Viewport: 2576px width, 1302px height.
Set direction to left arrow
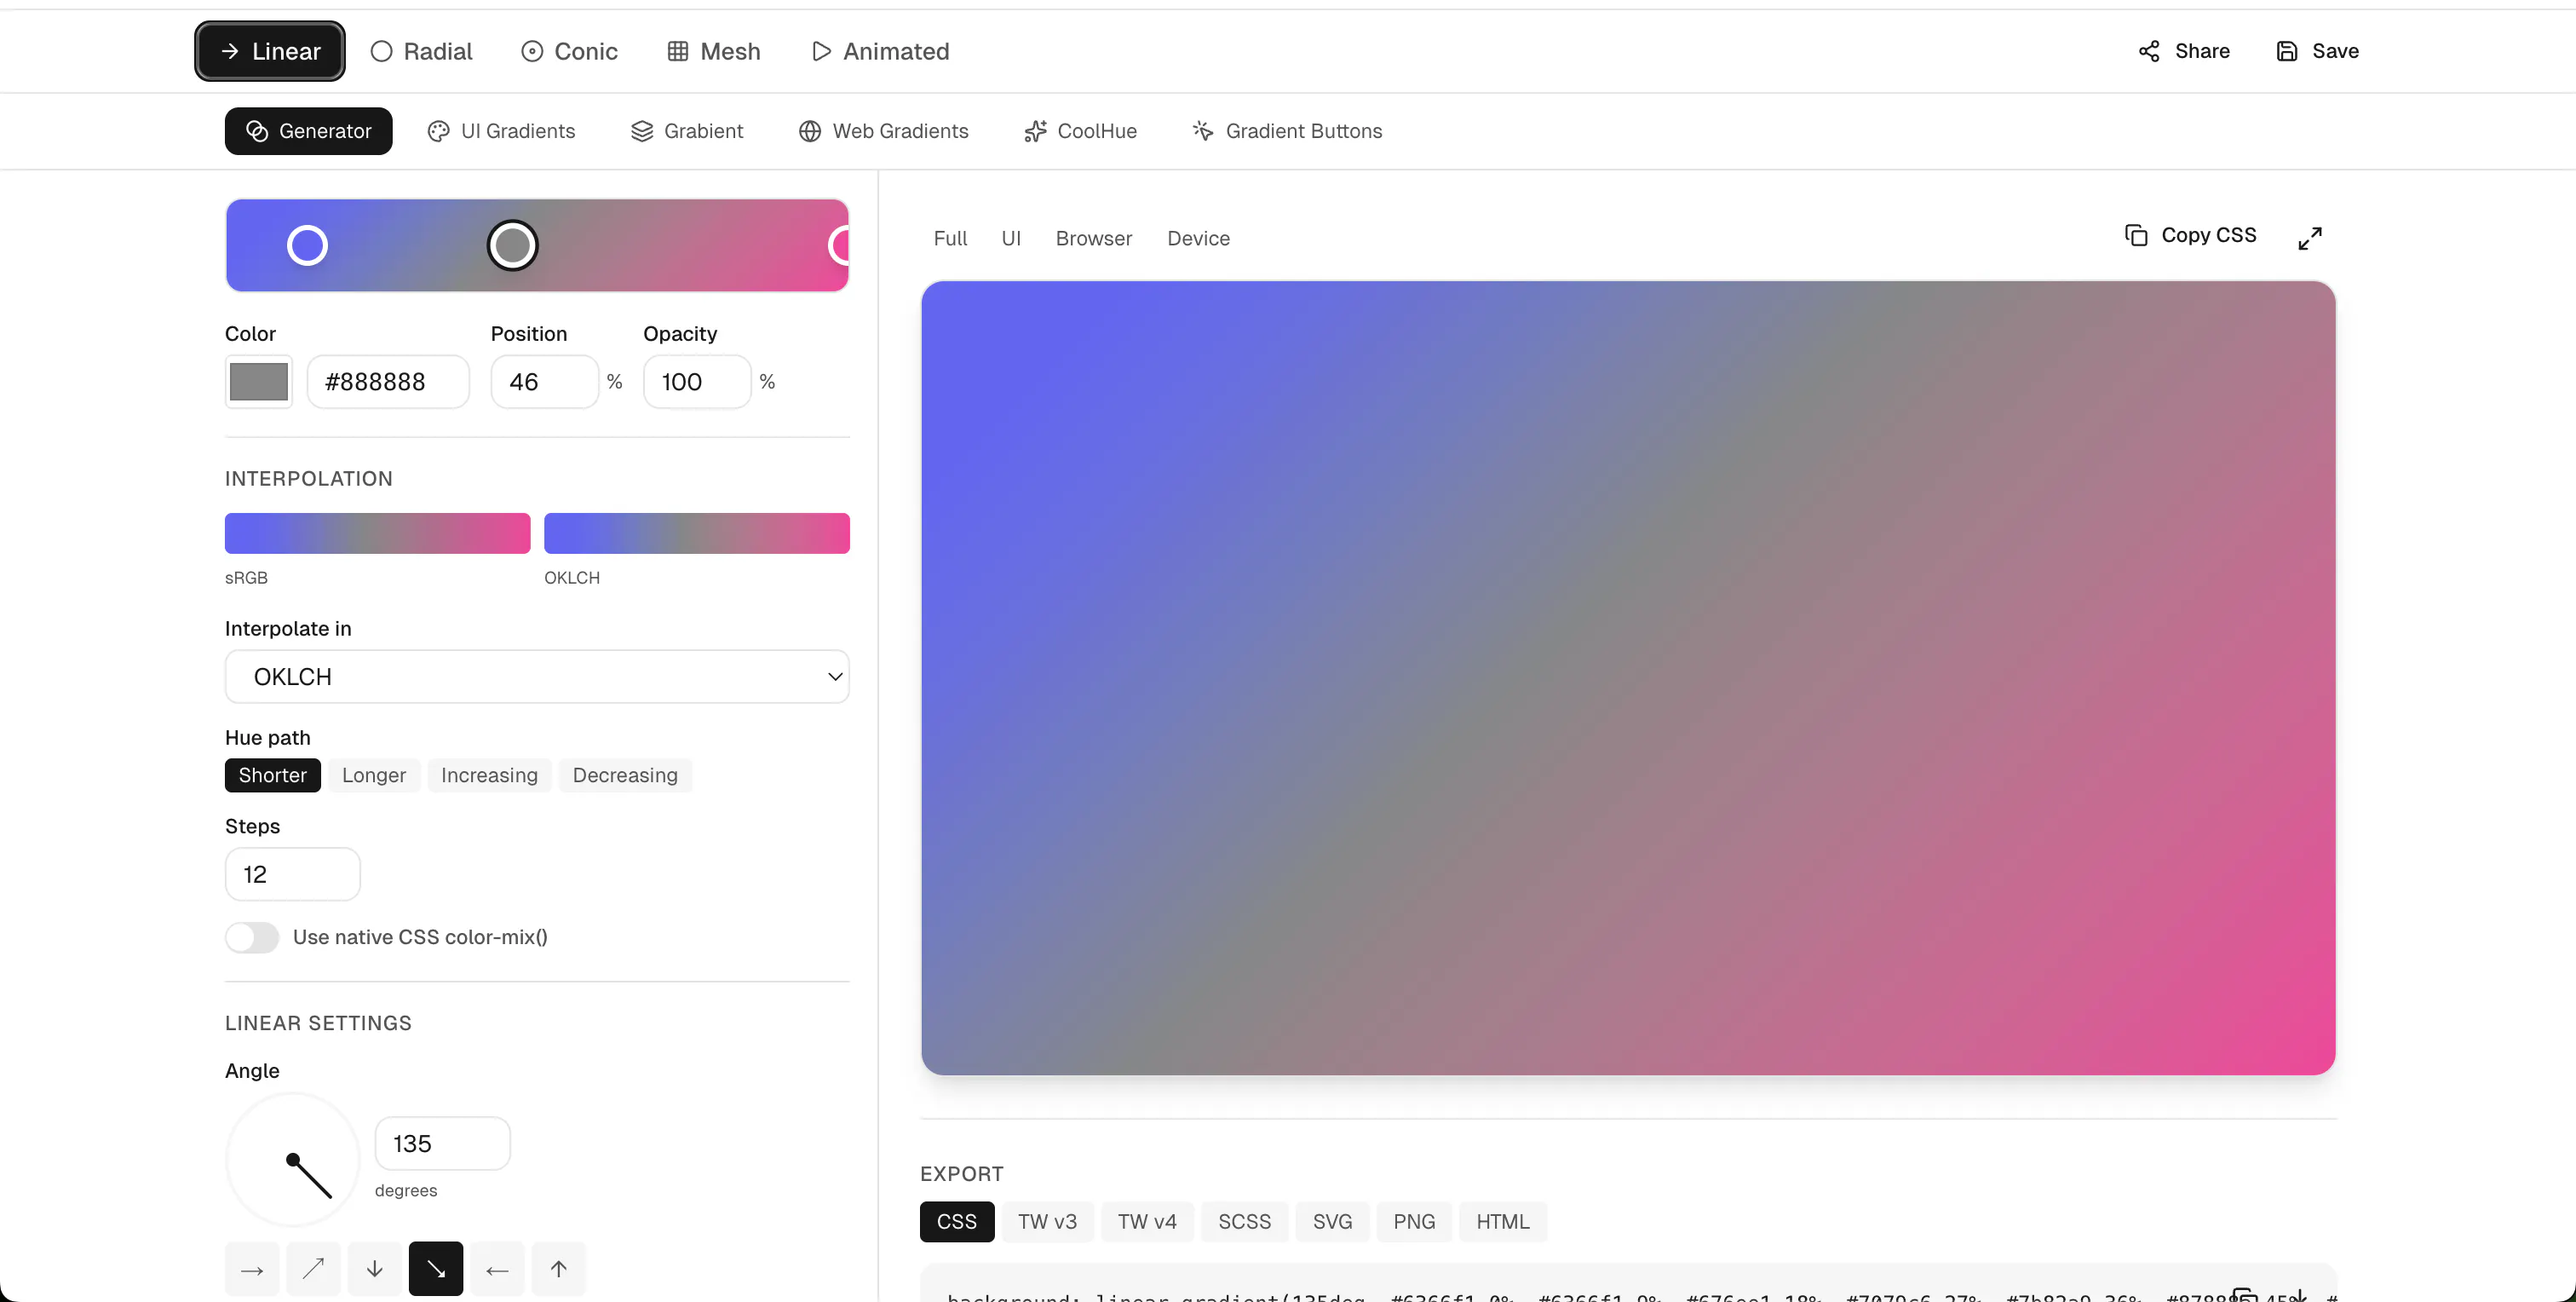click(497, 1269)
